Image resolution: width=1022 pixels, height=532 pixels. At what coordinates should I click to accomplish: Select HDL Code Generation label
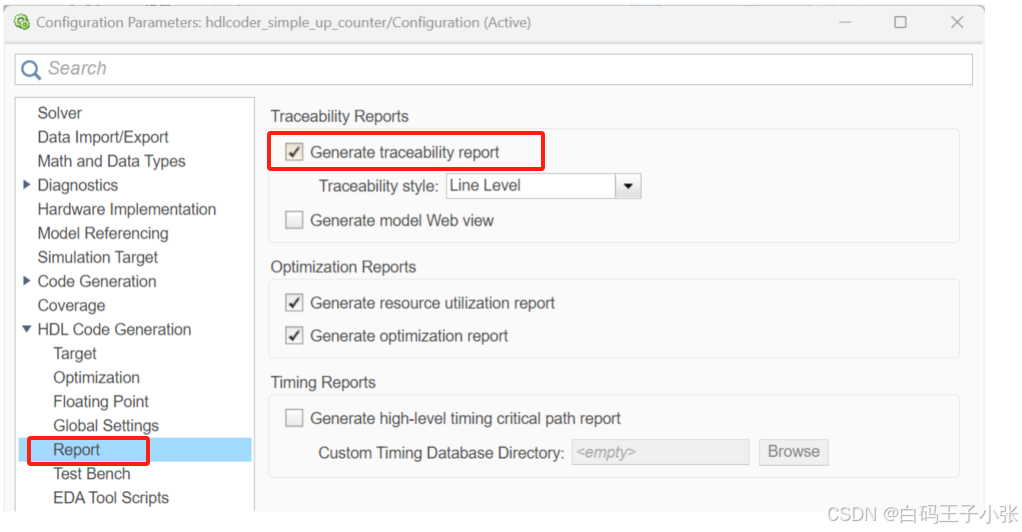coord(114,329)
